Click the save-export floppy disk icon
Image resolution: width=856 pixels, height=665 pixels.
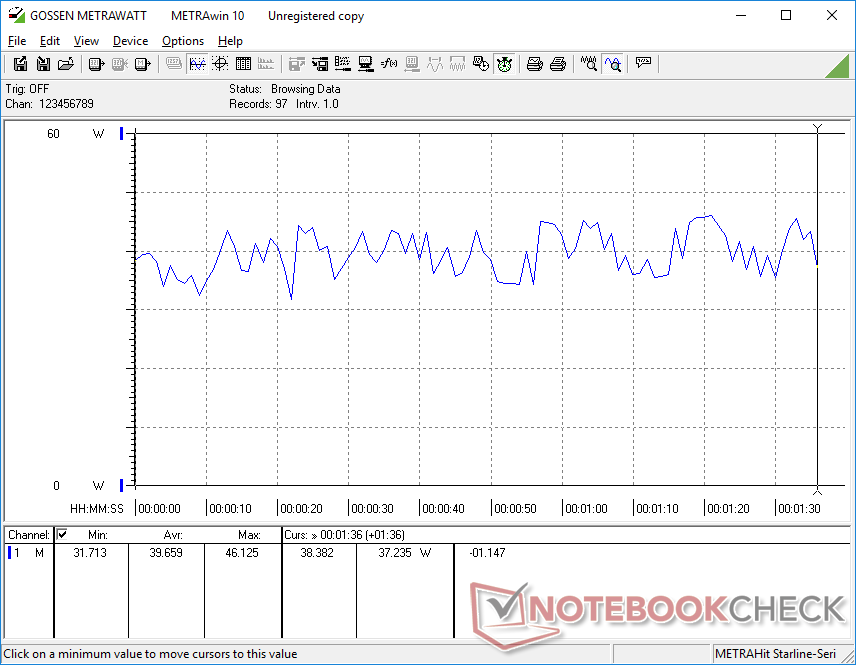pos(20,64)
